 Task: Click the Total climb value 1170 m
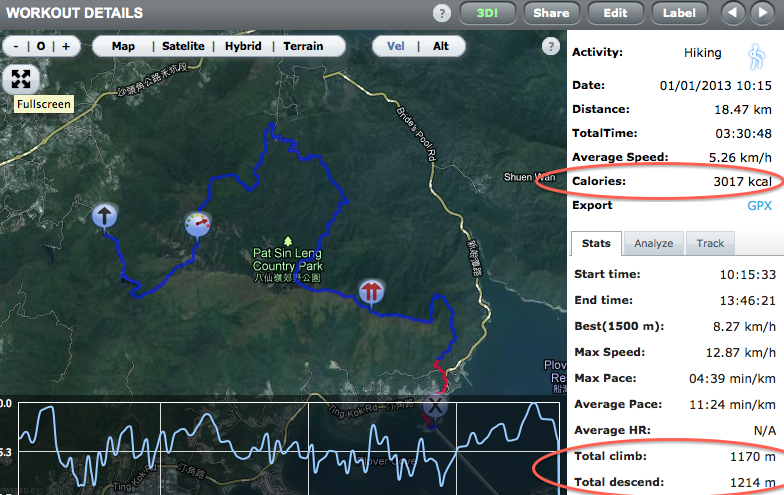[752, 456]
